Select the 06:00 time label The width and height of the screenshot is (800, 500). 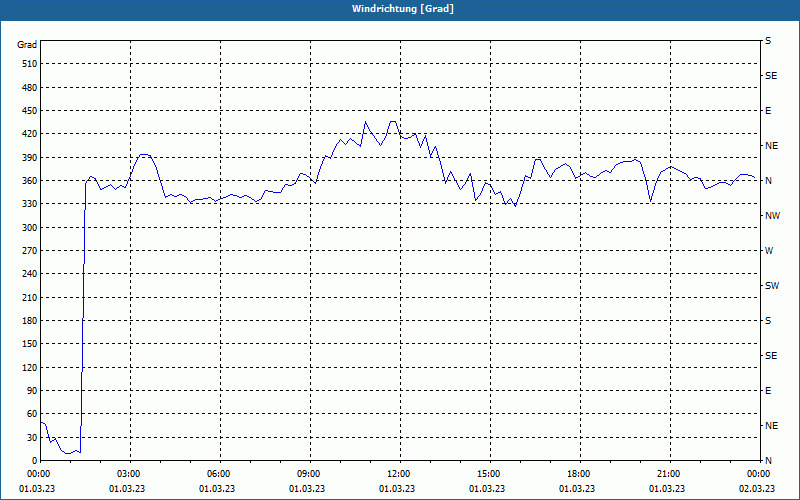tap(220, 474)
